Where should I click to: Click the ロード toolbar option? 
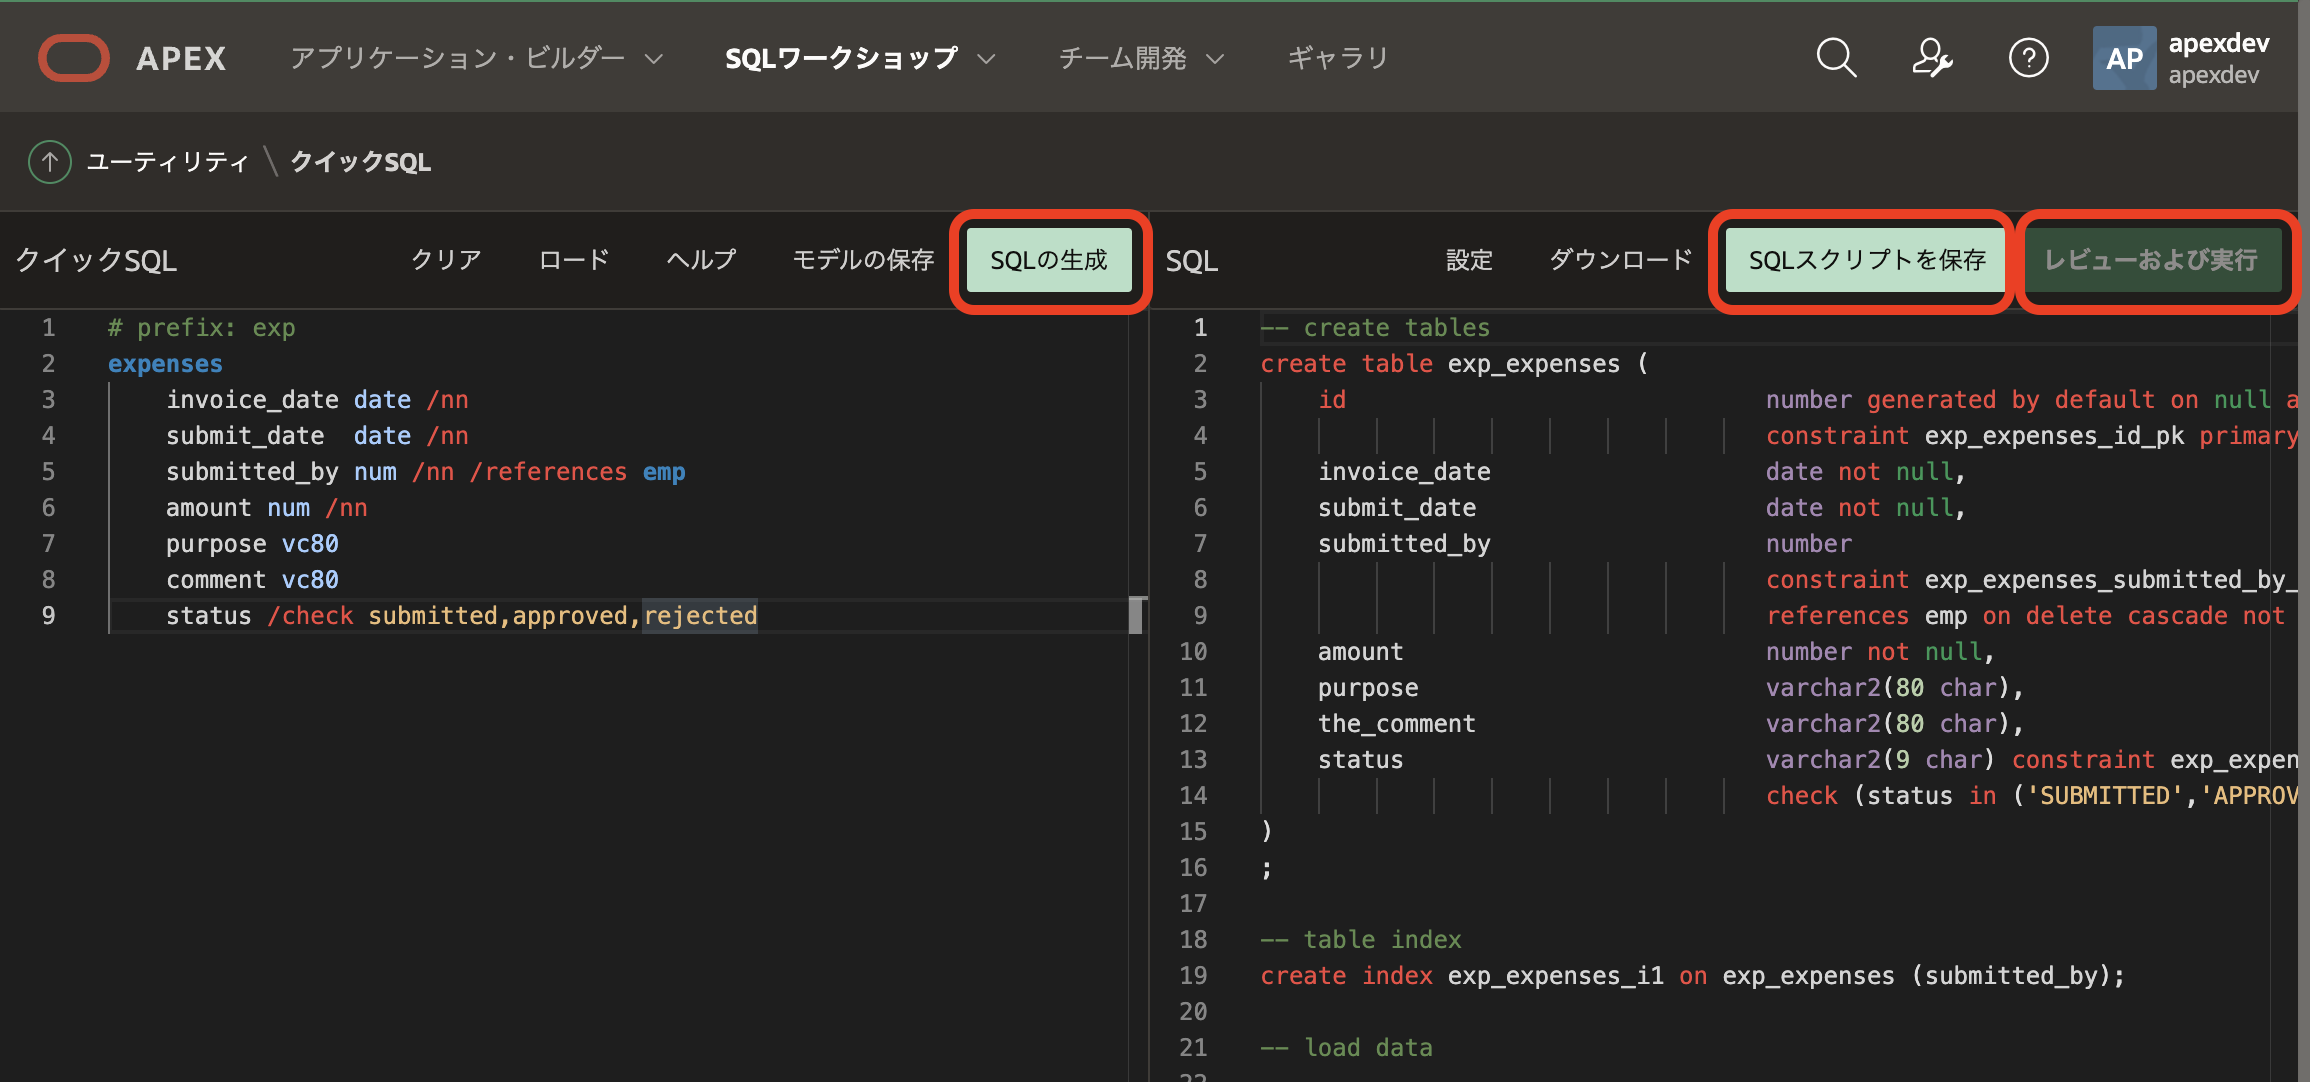click(573, 260)
